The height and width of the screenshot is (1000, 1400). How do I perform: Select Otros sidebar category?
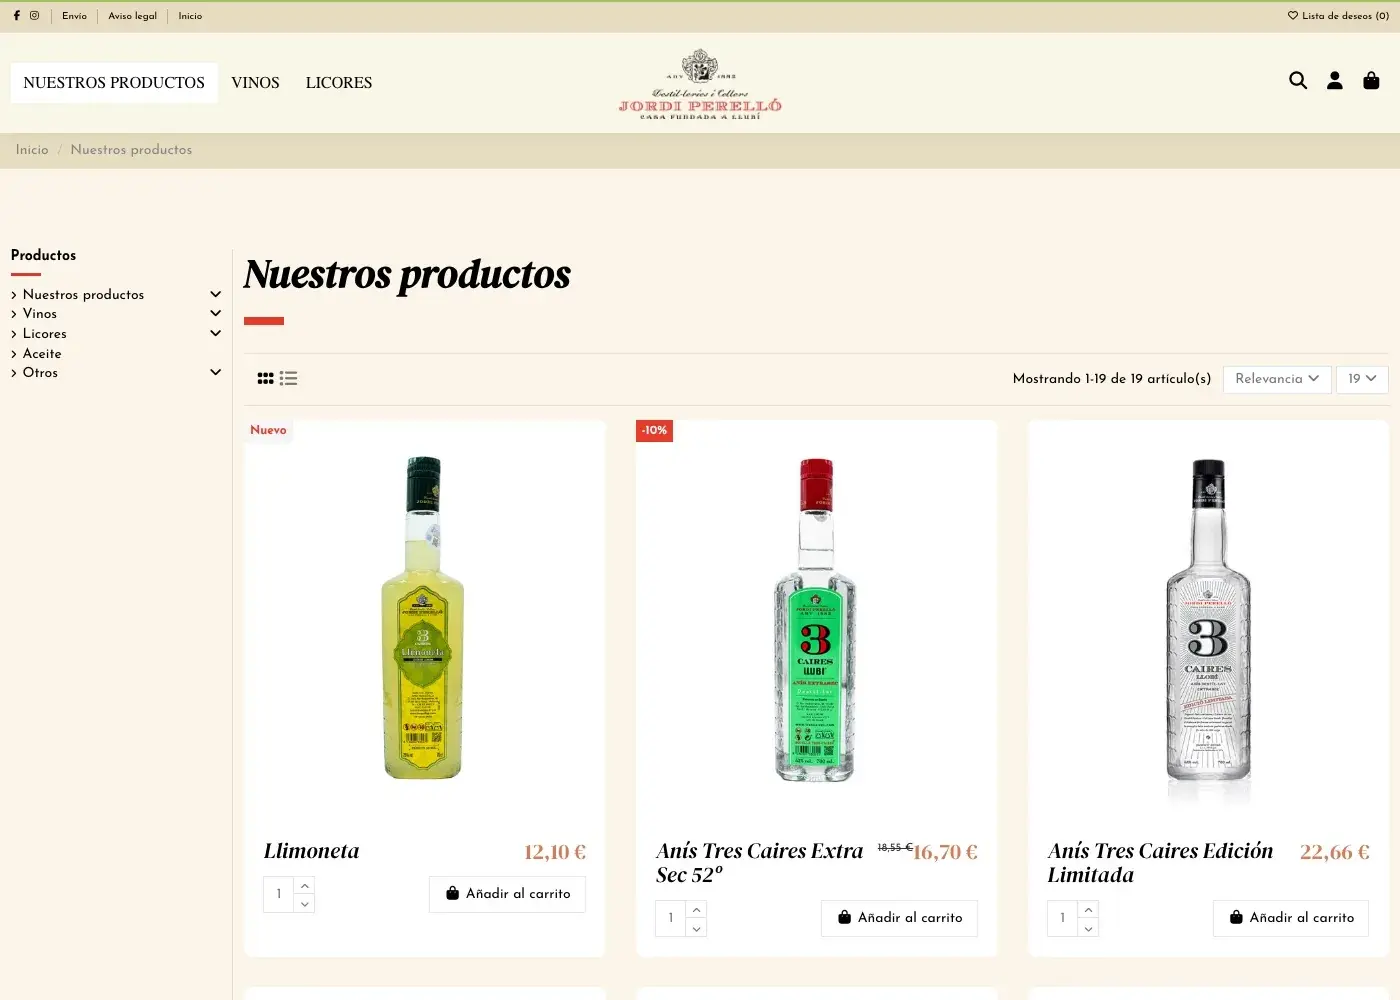pos(40,373)
